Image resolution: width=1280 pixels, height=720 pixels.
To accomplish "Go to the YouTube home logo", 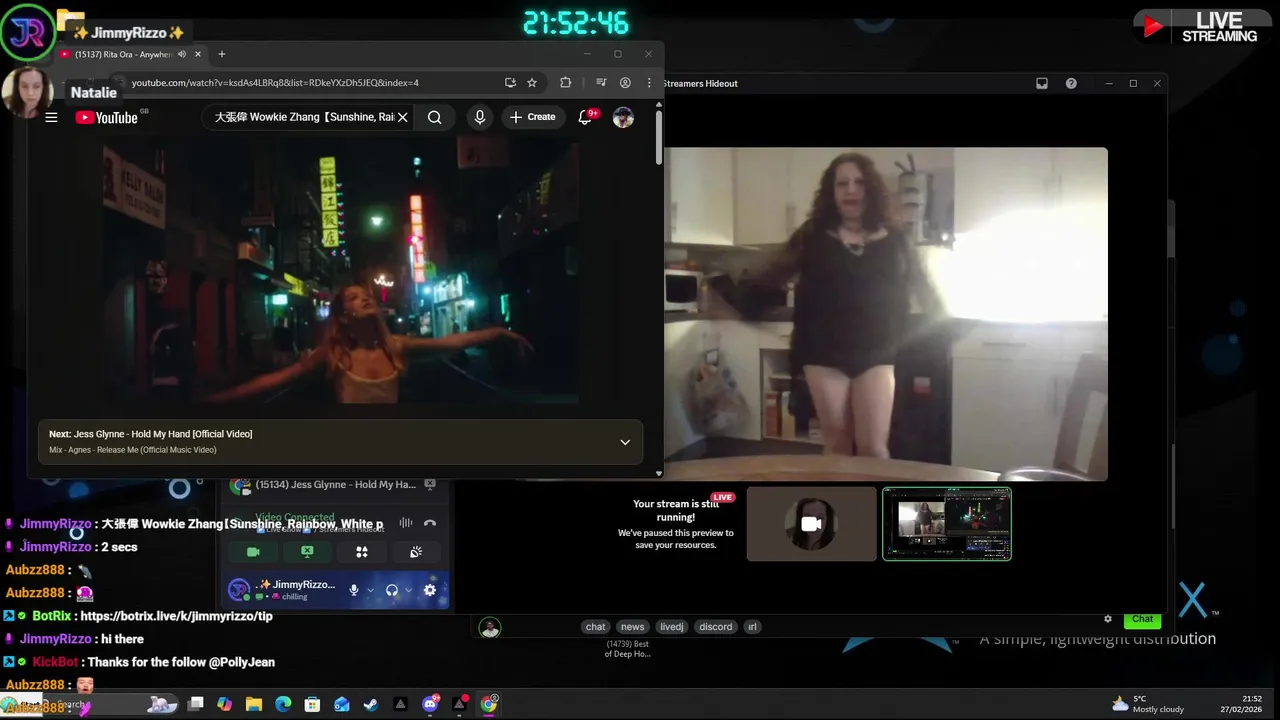I will point(106,117).
